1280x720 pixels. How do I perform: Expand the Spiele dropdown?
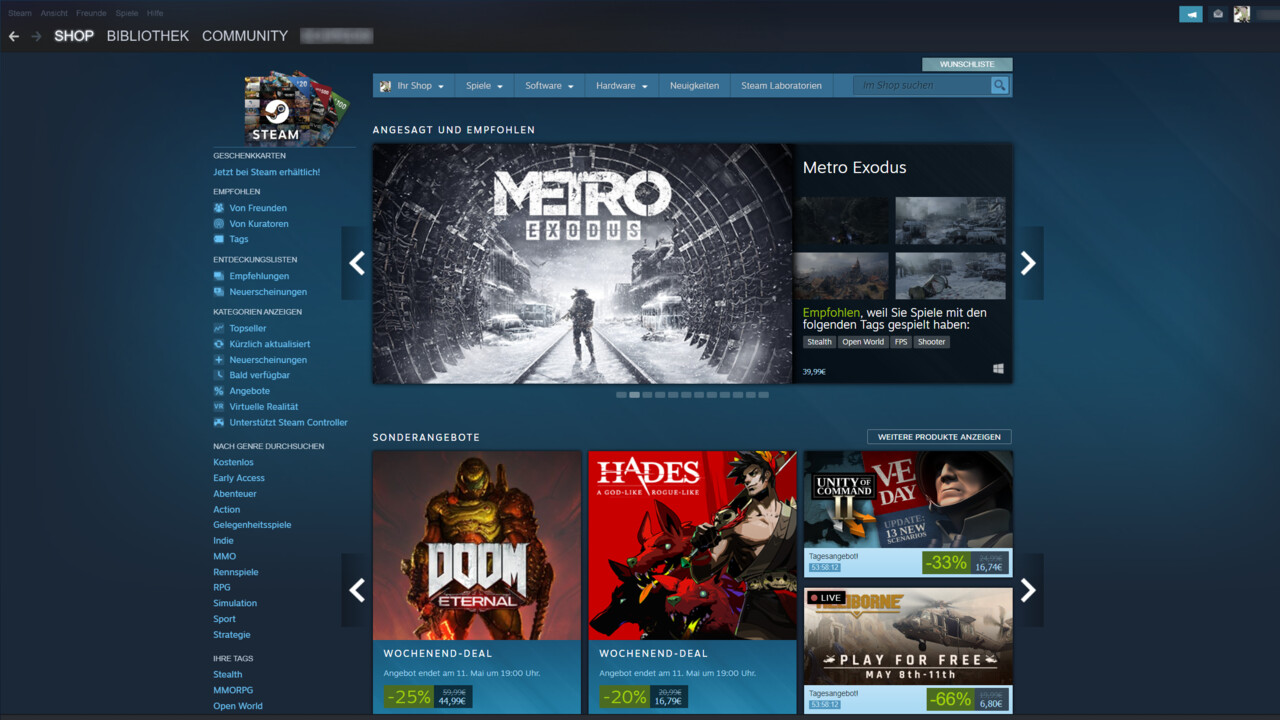pyautogui.click(x=485, y=86)
